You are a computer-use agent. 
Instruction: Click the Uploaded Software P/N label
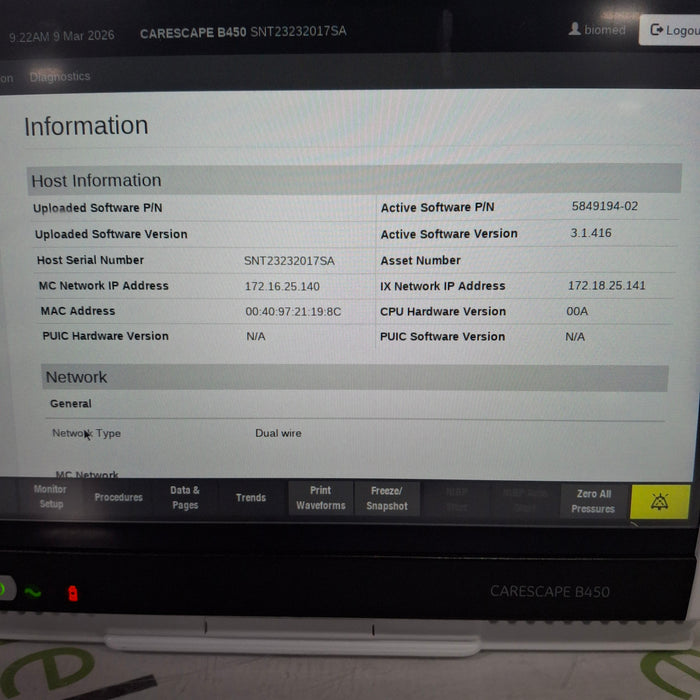point(97,208)
